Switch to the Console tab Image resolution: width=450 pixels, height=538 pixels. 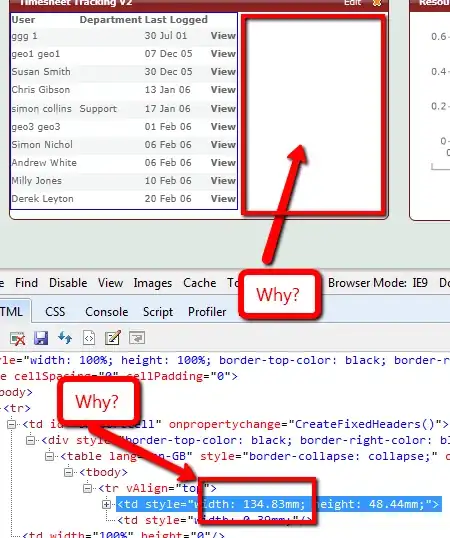coord(107,312)
